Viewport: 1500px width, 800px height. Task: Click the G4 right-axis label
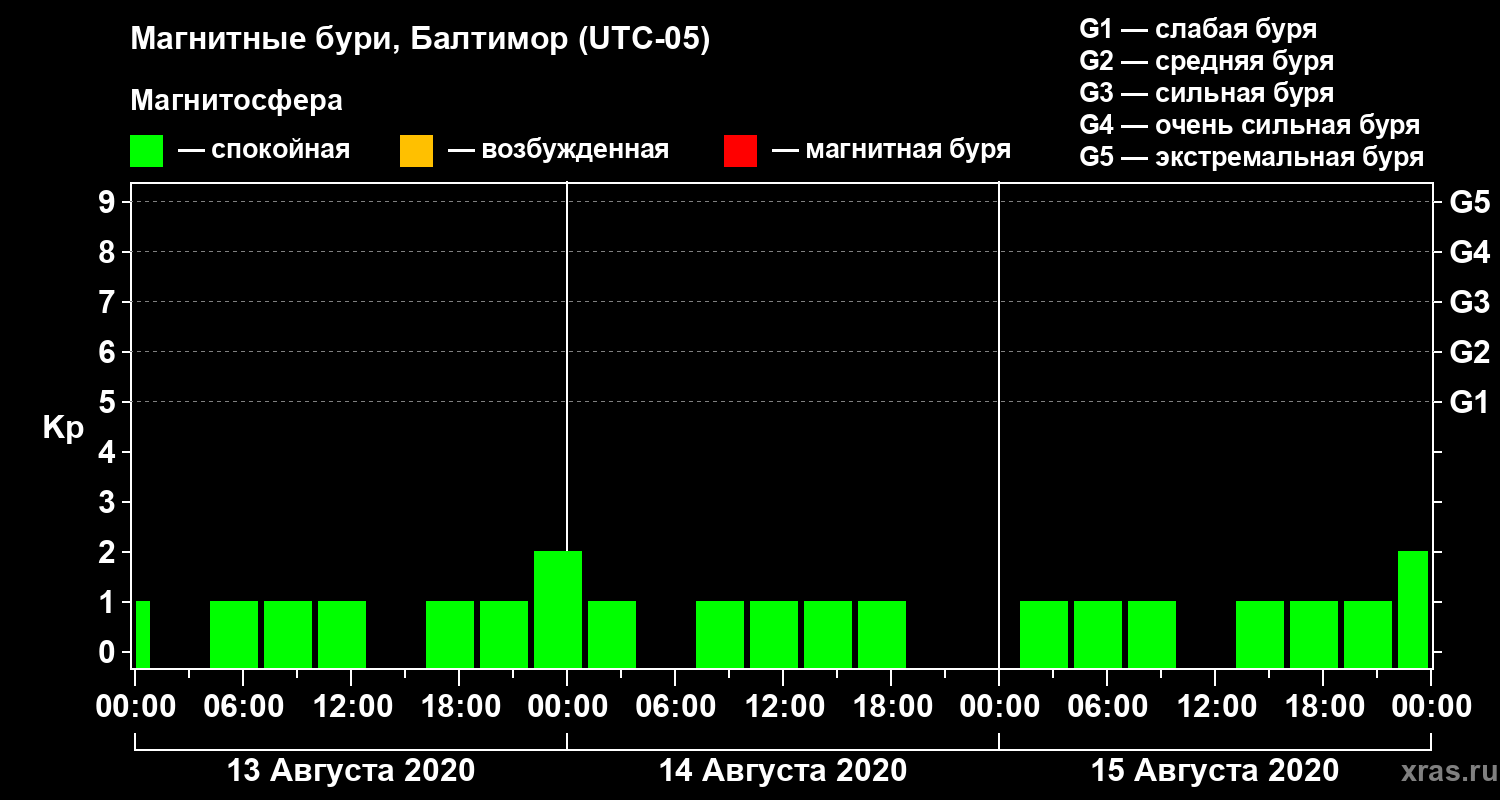click(x=1469, y=253)
